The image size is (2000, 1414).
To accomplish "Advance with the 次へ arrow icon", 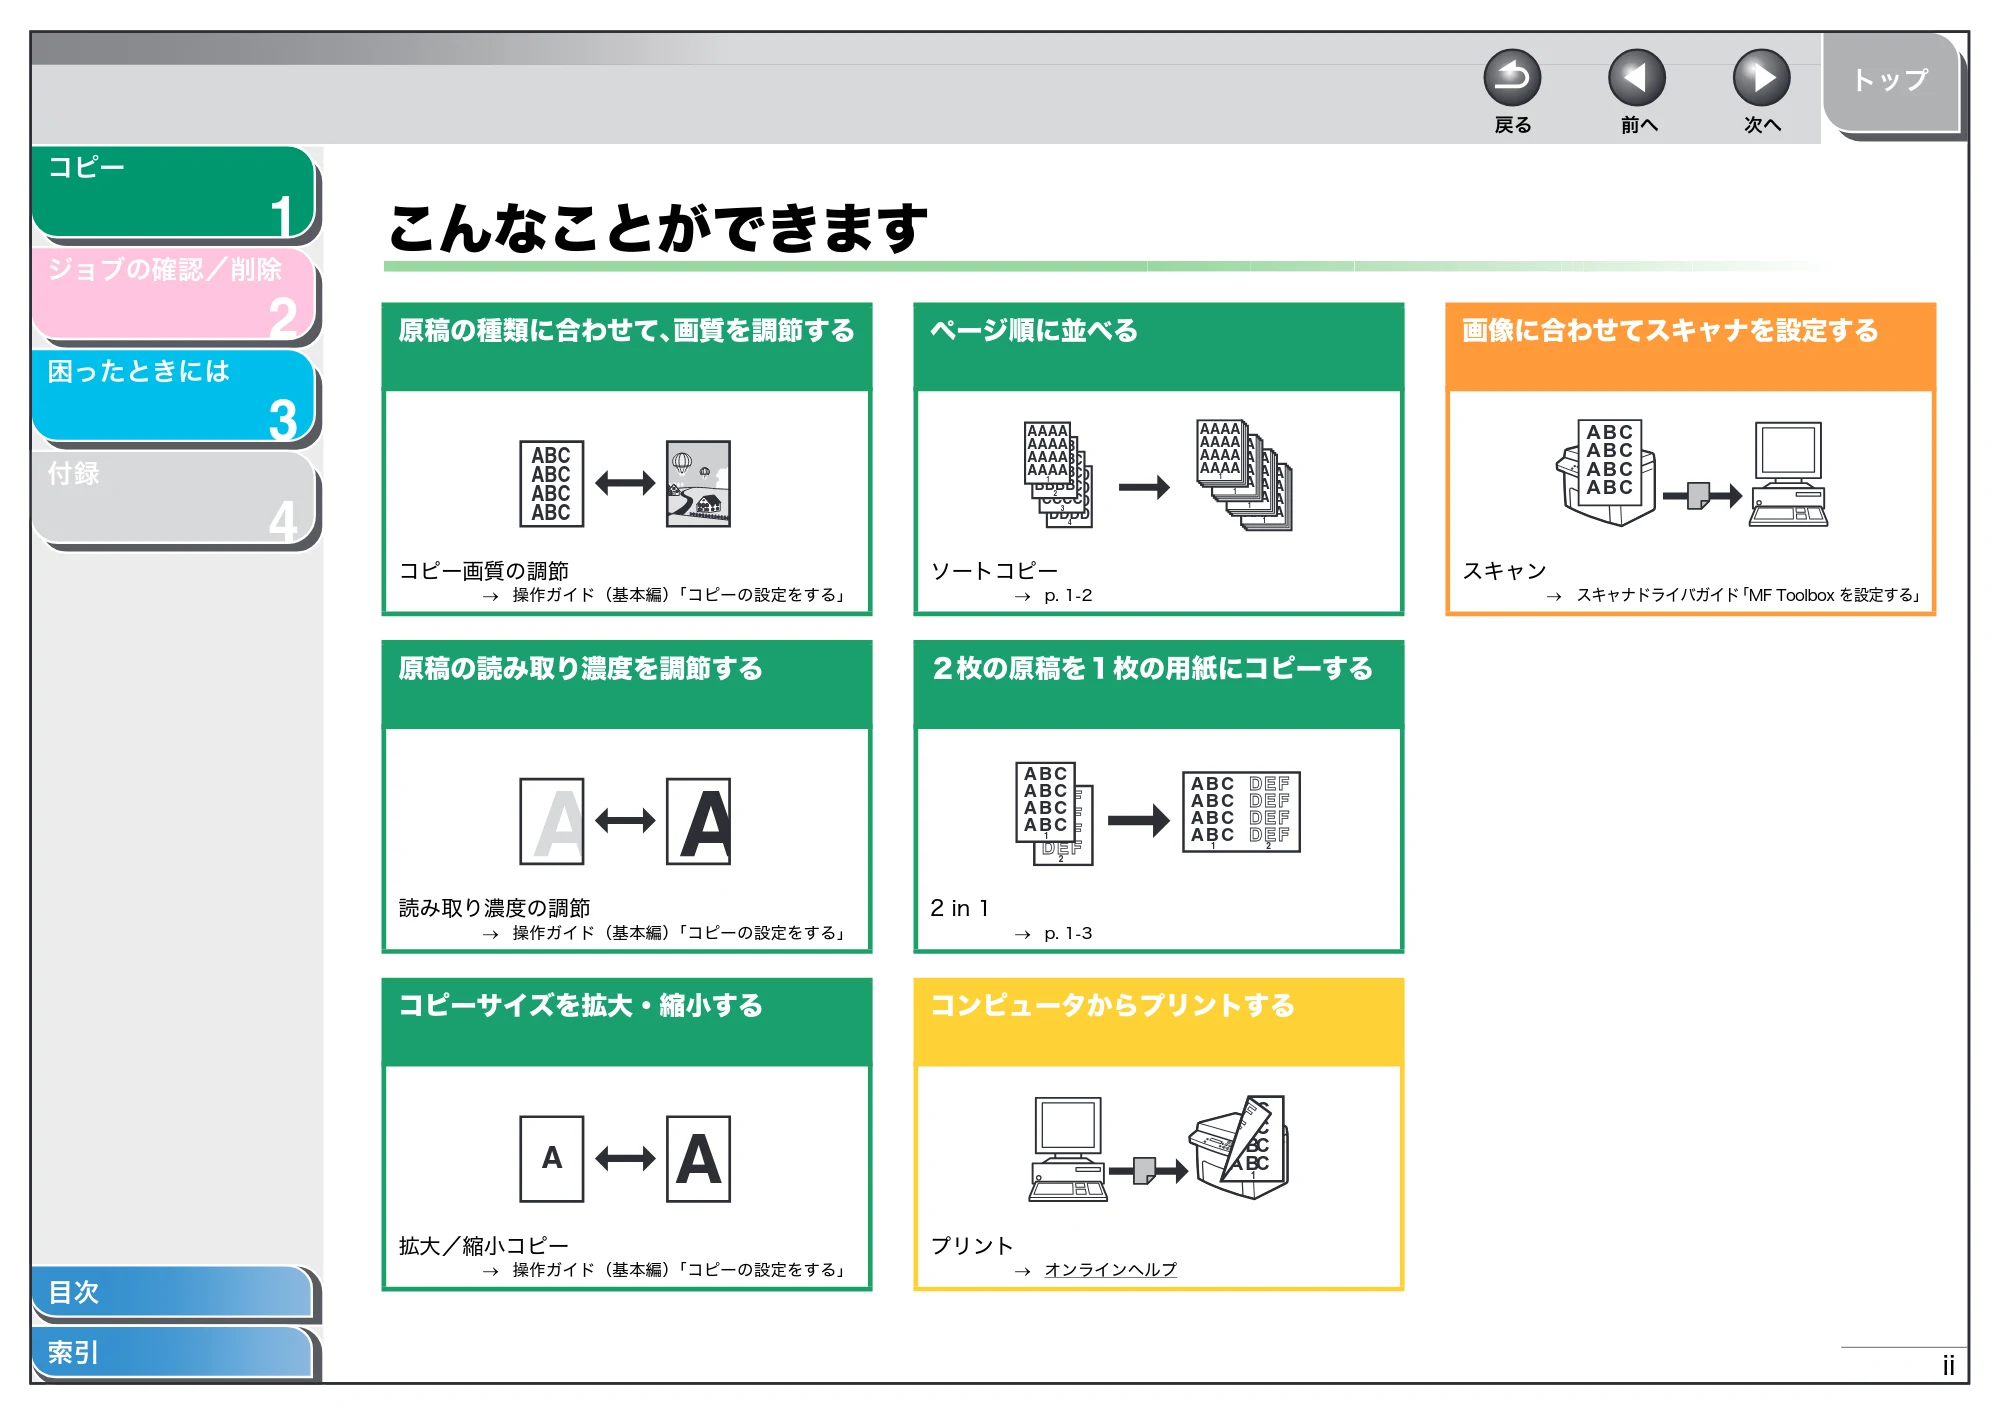I will coord(1762,78).
